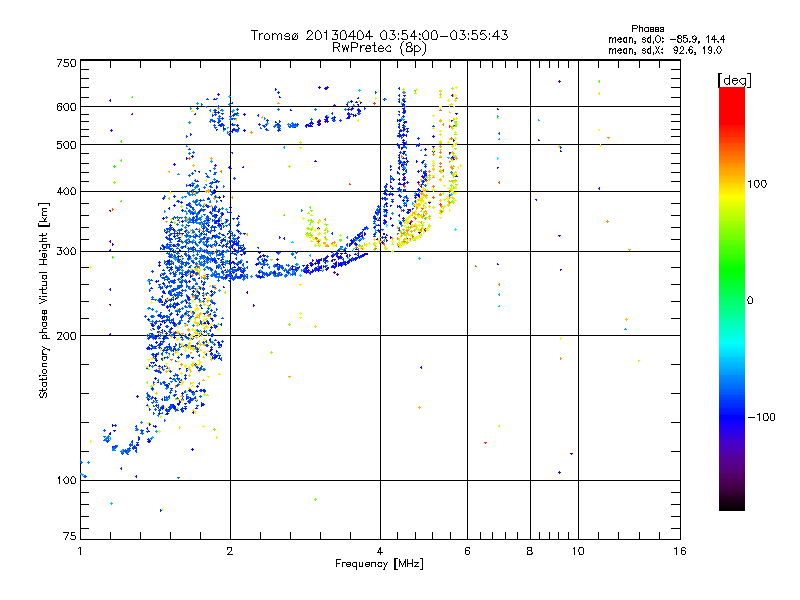
Task: Click the x-axis tick label '1'
Action: click(80, 551)
